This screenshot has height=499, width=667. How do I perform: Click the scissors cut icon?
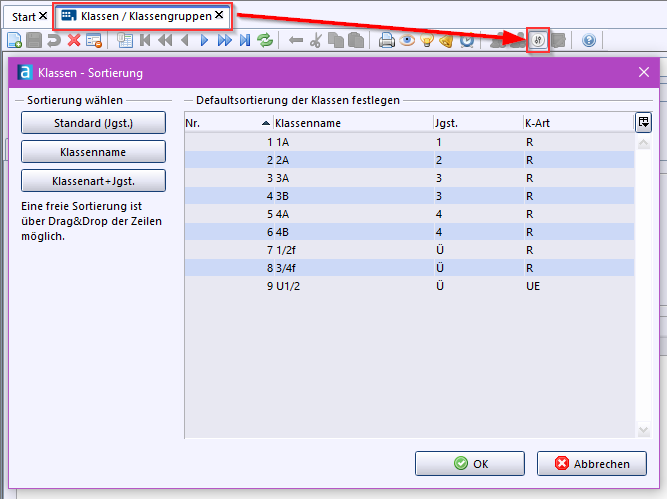pos(316,40)
